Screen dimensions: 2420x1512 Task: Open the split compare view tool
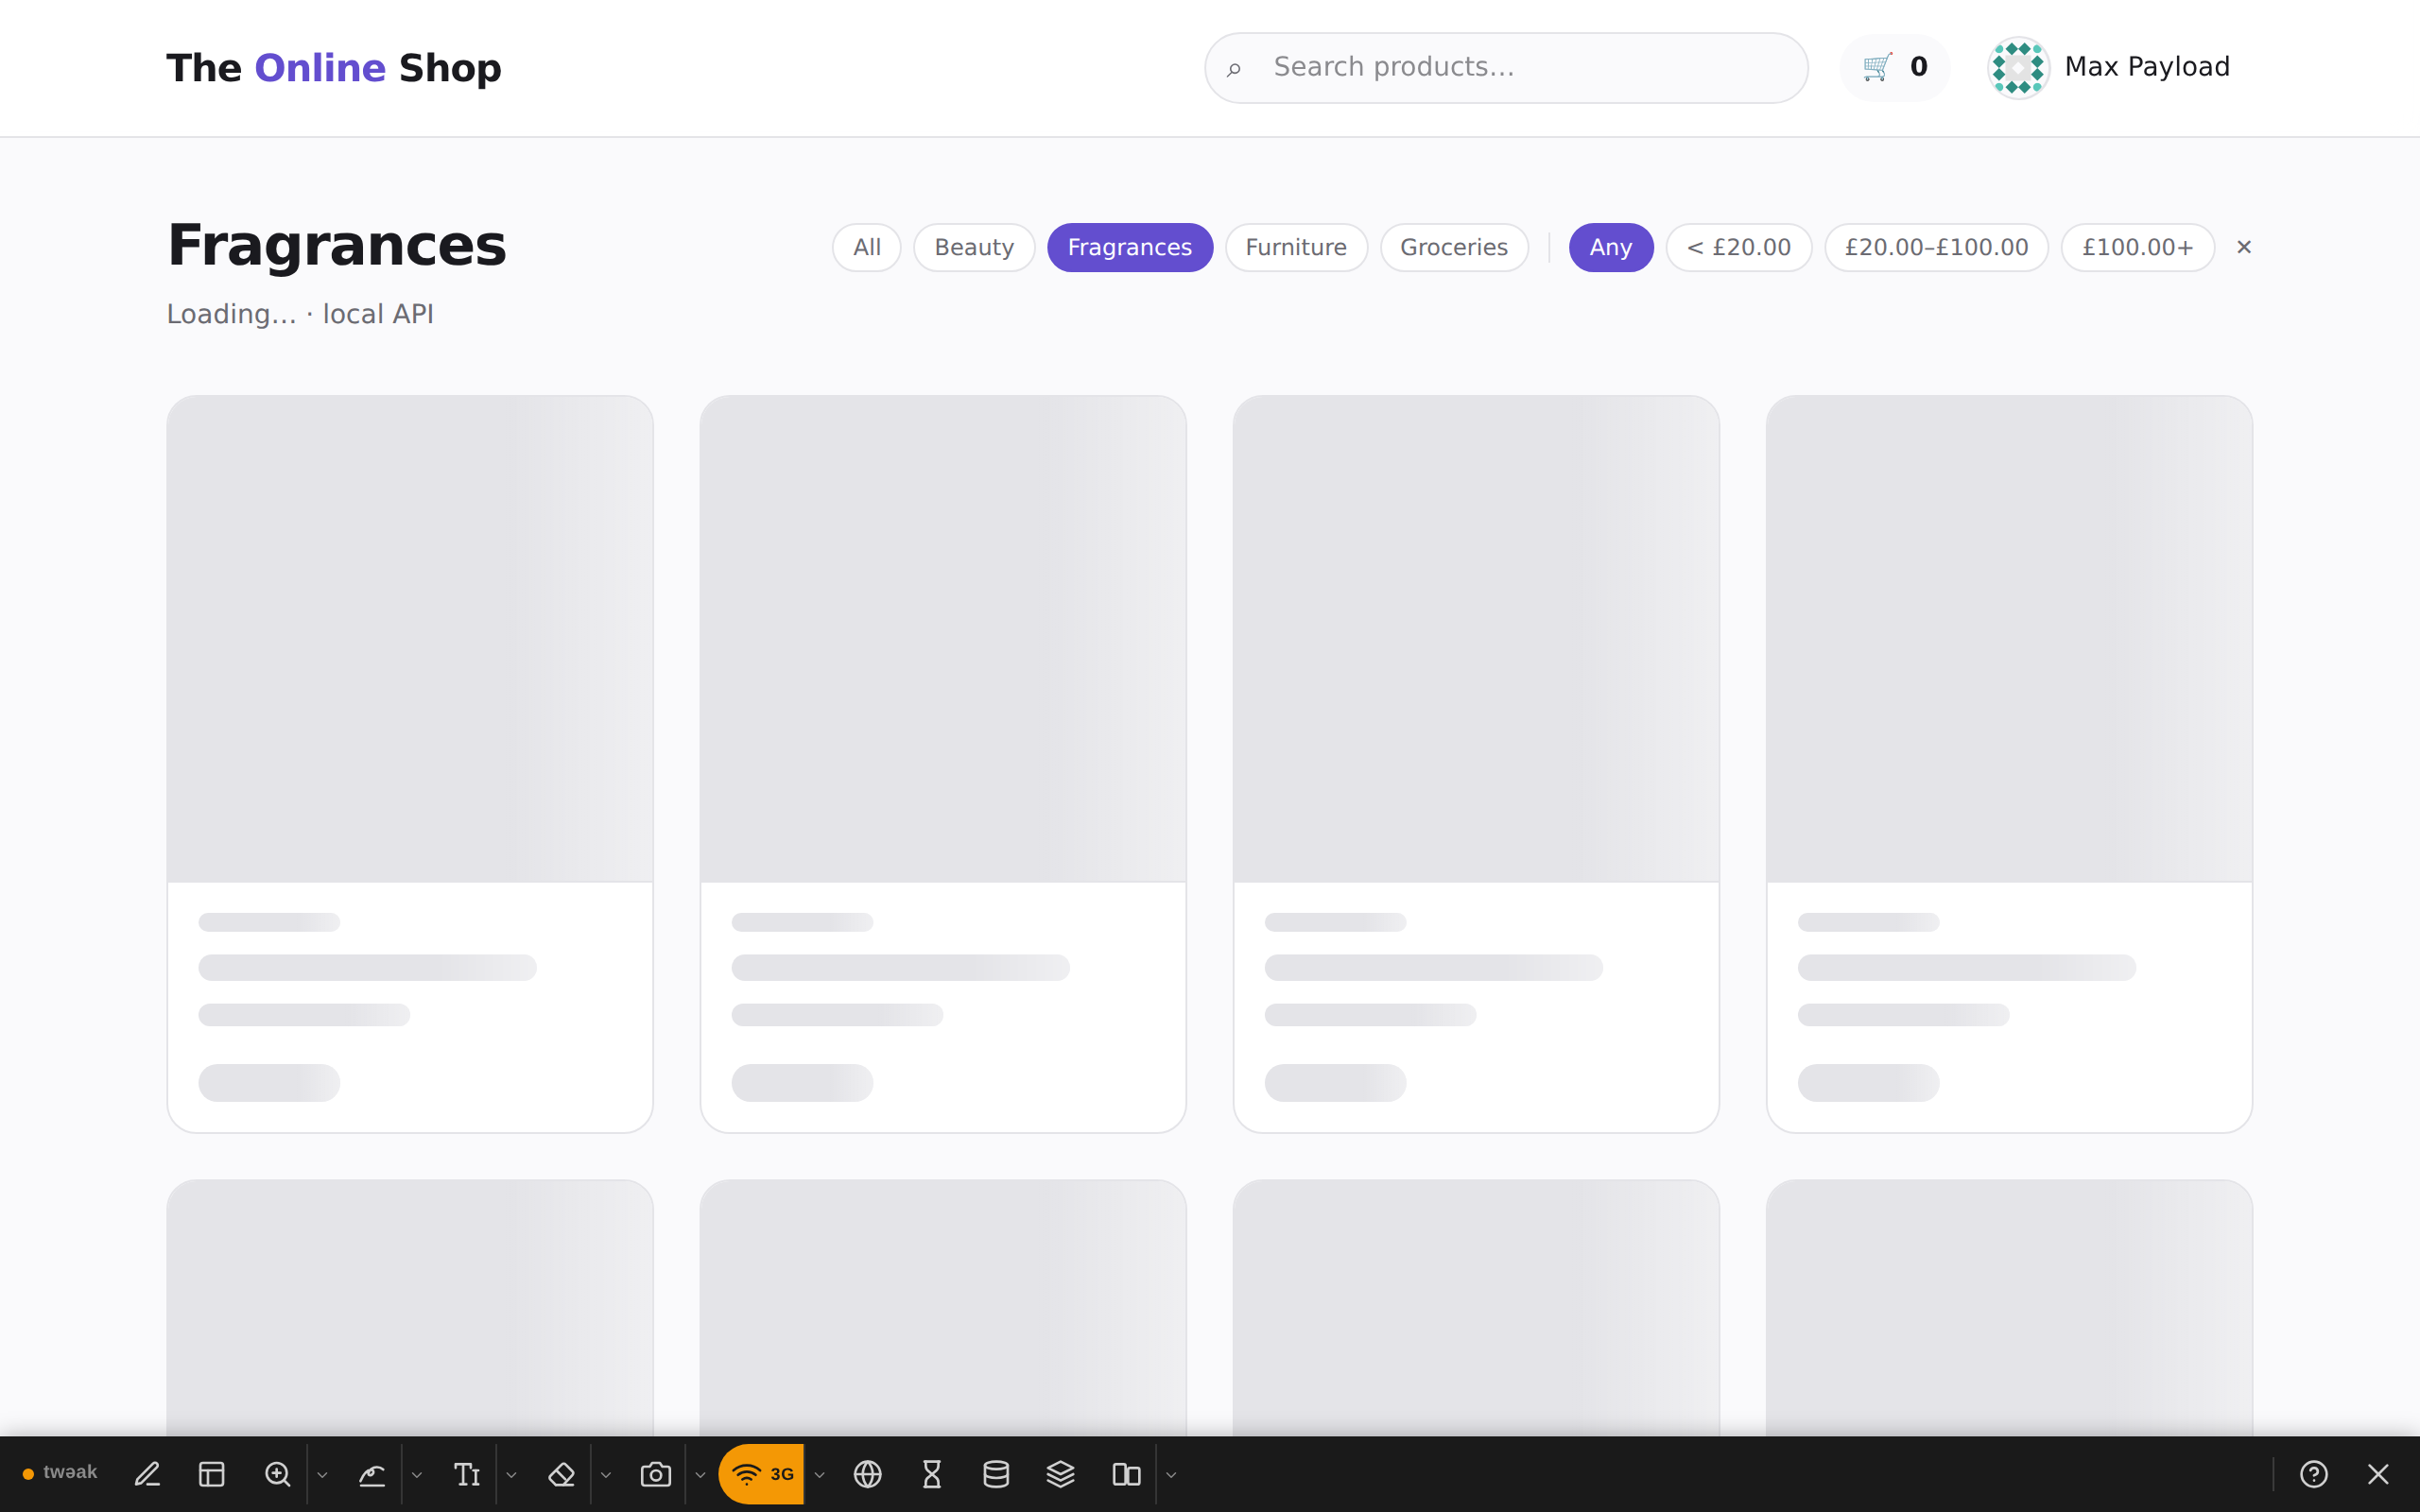[x=1126, y=1474]
